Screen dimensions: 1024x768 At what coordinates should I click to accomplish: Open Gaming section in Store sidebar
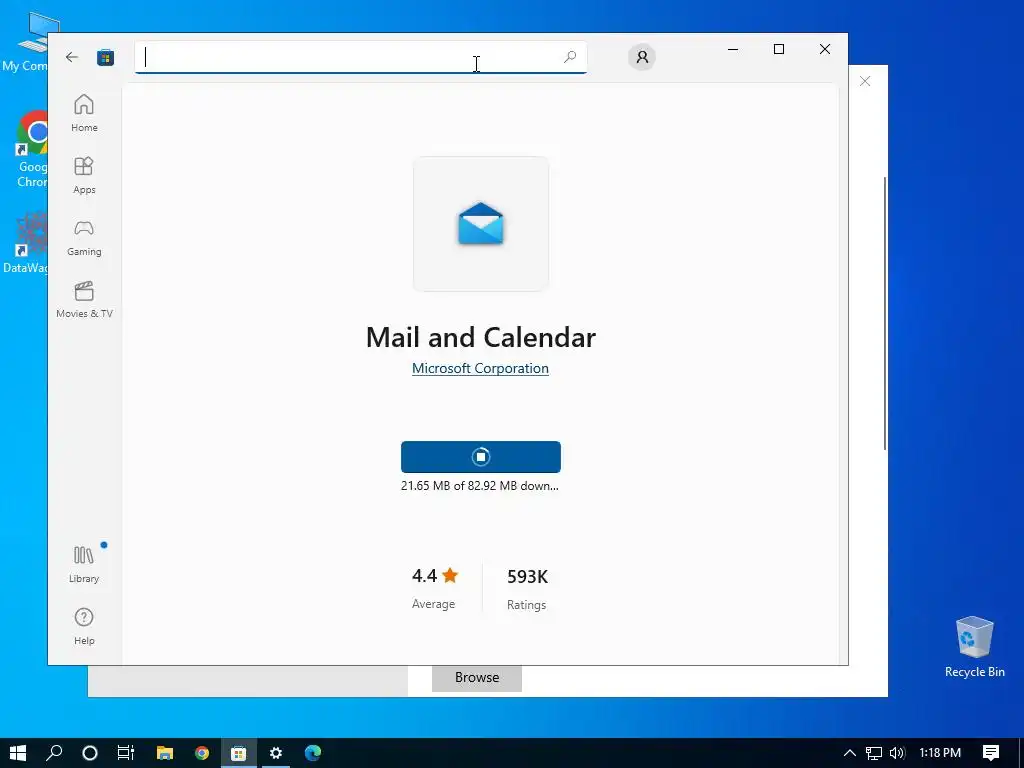pyautogui.click(x=84, y=237)
